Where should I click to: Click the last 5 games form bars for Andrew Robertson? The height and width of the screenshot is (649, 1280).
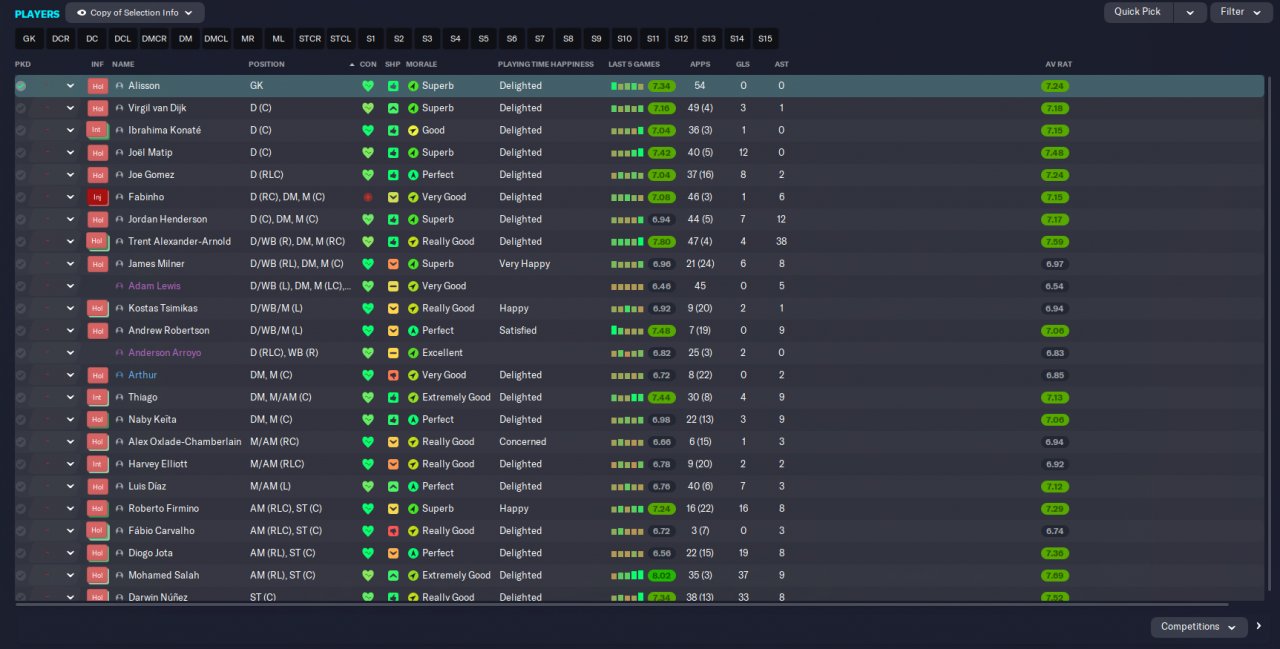(x=627, y=330)
